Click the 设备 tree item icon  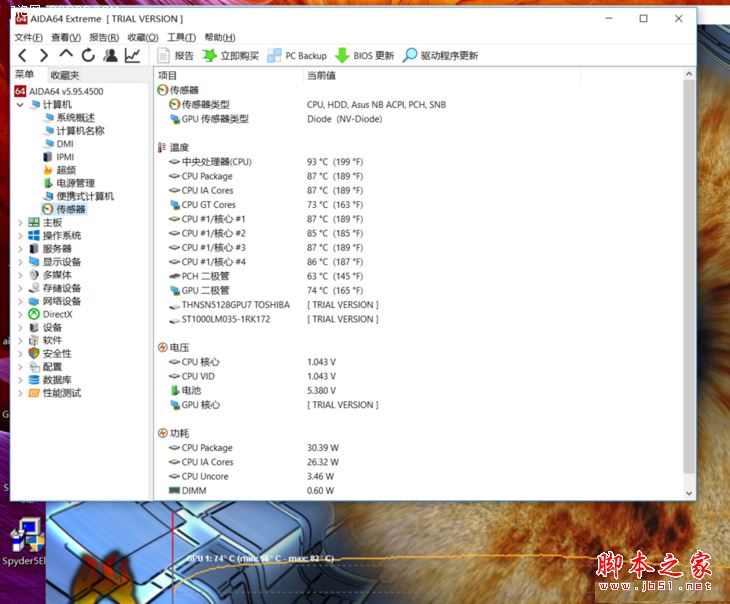click(x=34, y=327)
